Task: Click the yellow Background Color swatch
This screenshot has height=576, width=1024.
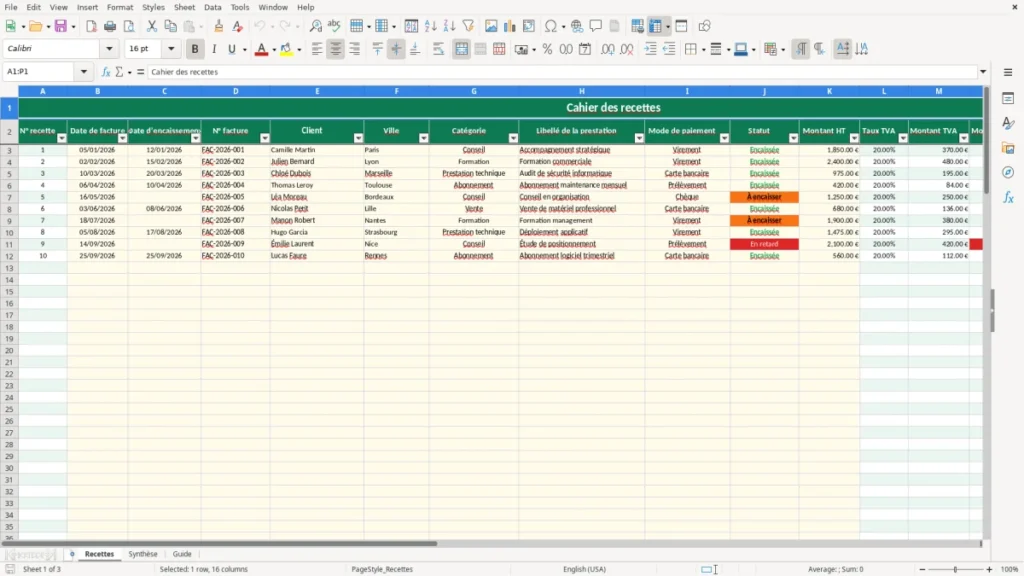Action: (286, 49)
